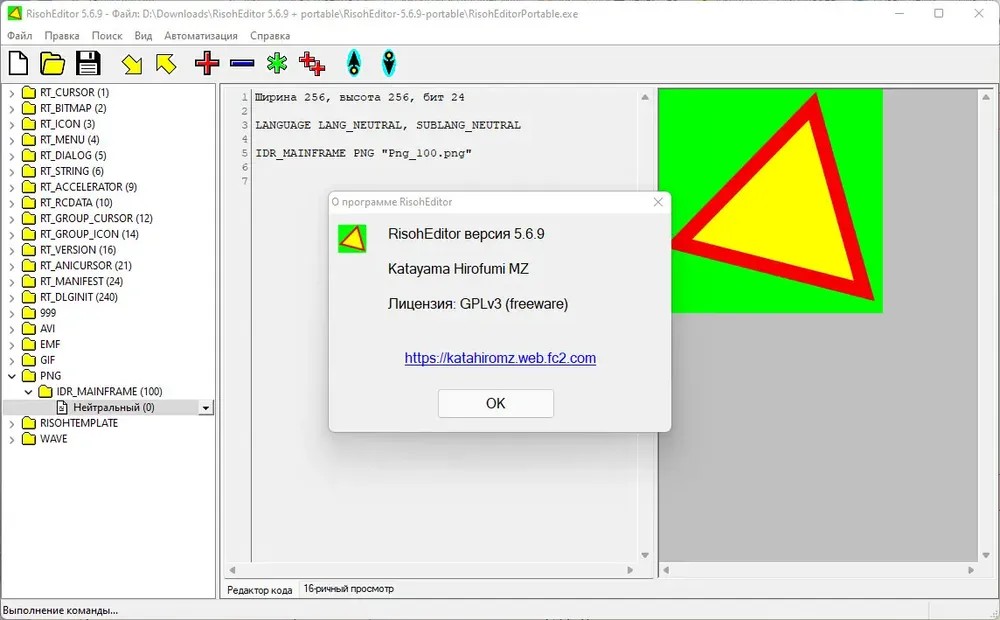Select the RT_GROUP_ICON (14) tree item
The height and width of the screenshot is (620, 1000).
click(89, 234)
